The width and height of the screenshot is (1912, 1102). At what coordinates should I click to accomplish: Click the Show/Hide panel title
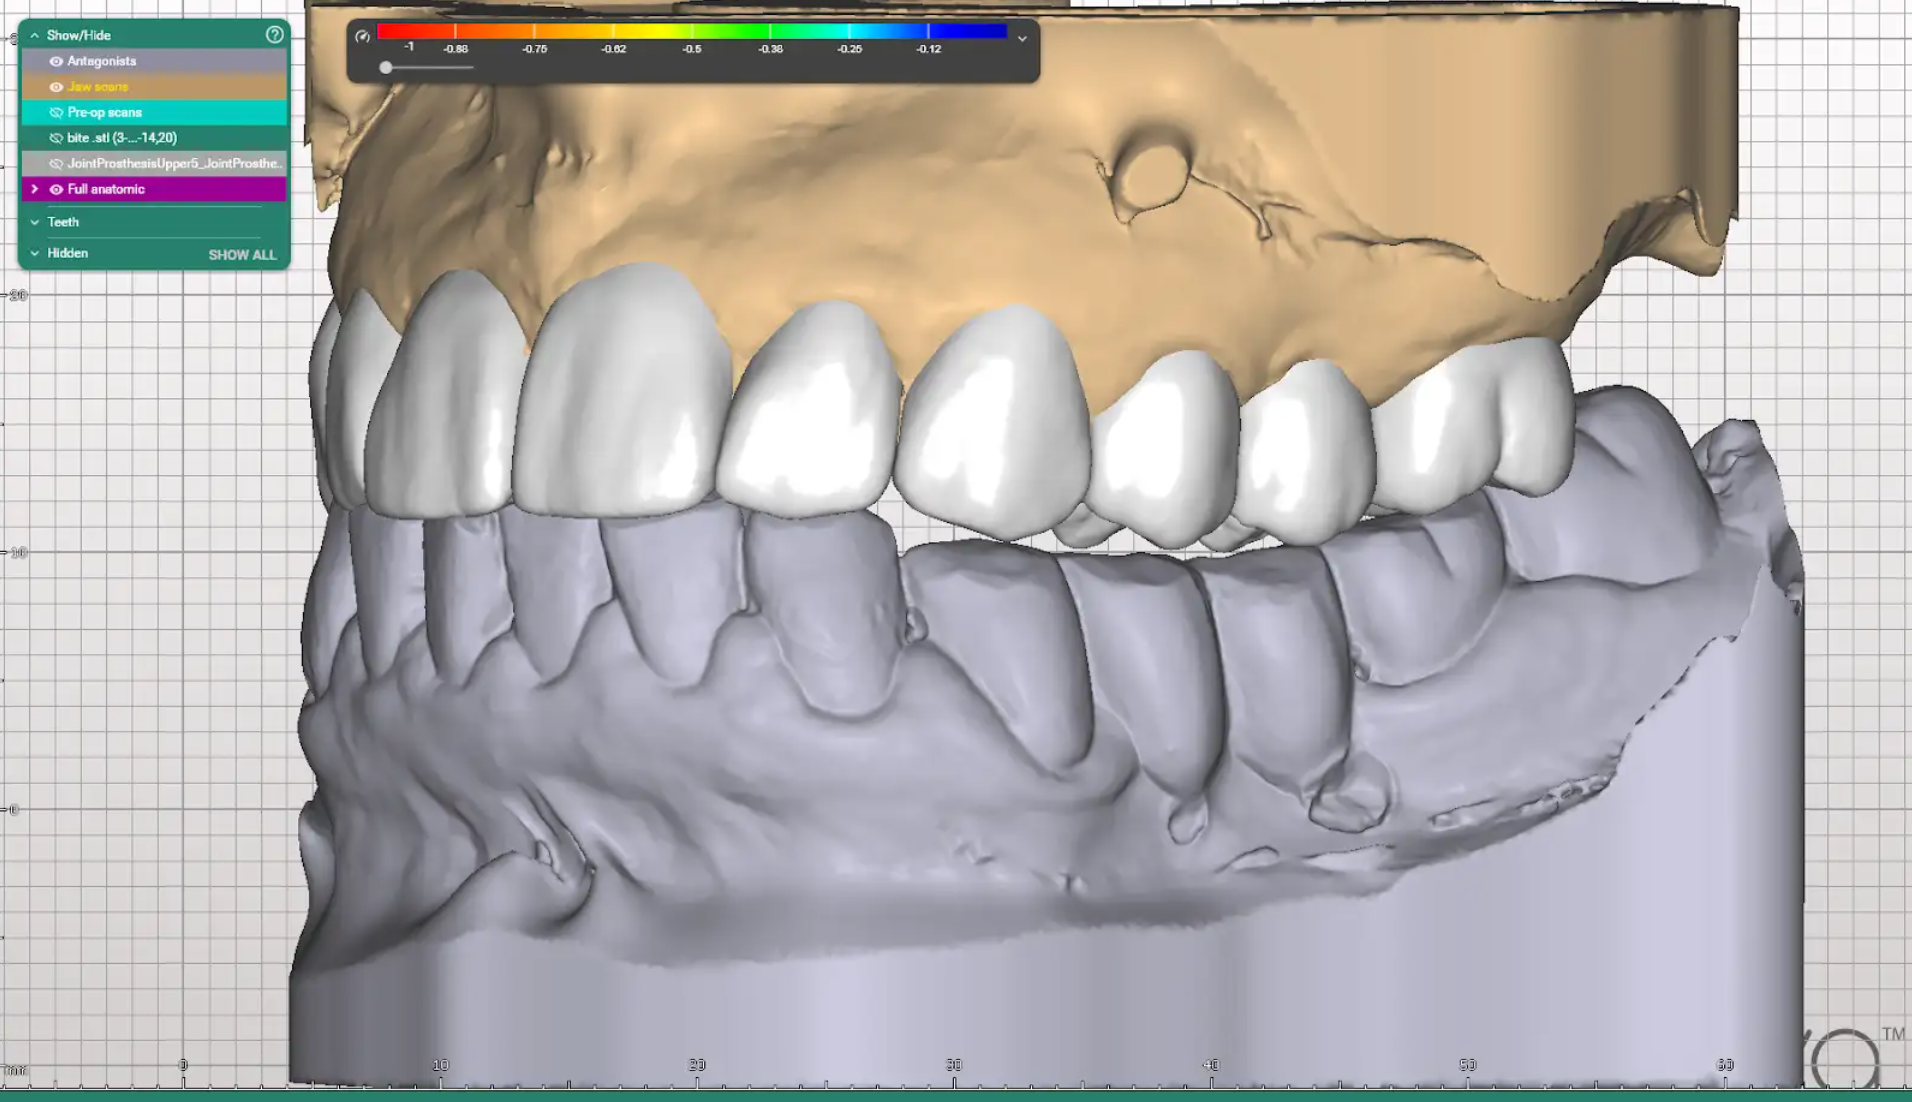[79, 35]
